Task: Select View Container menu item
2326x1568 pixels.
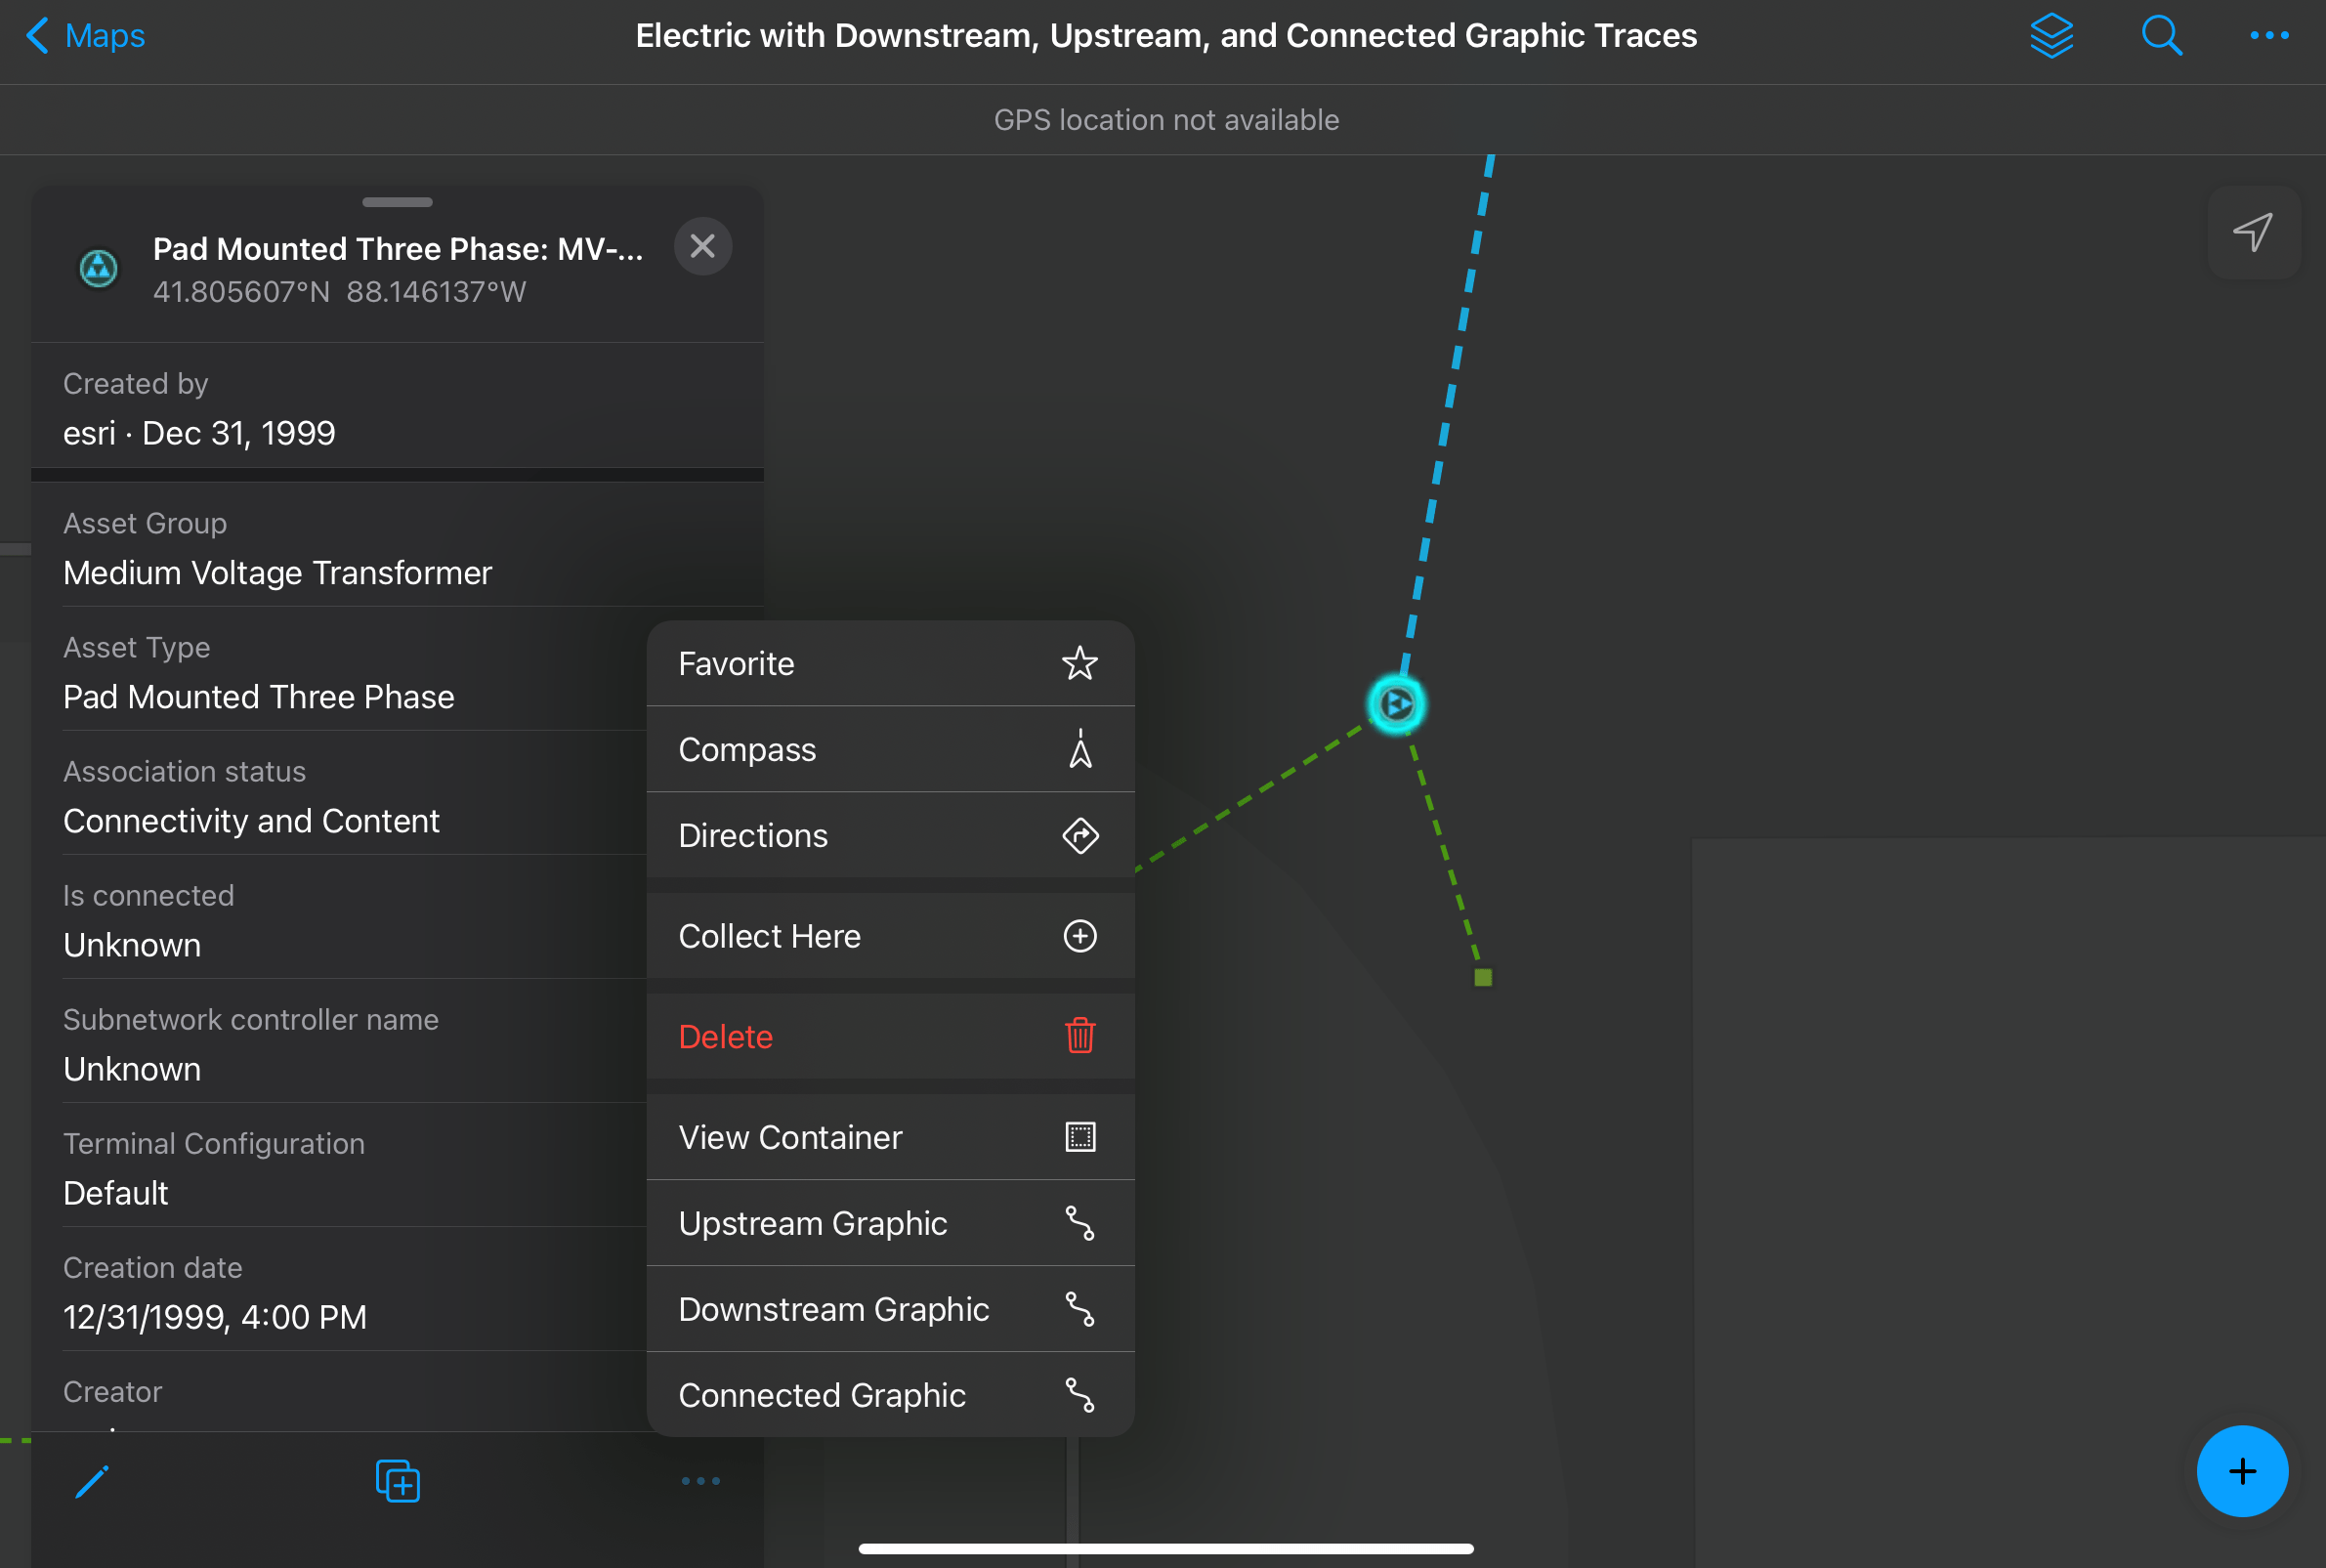Action: pyautogui.click(x=889, y=1137)
